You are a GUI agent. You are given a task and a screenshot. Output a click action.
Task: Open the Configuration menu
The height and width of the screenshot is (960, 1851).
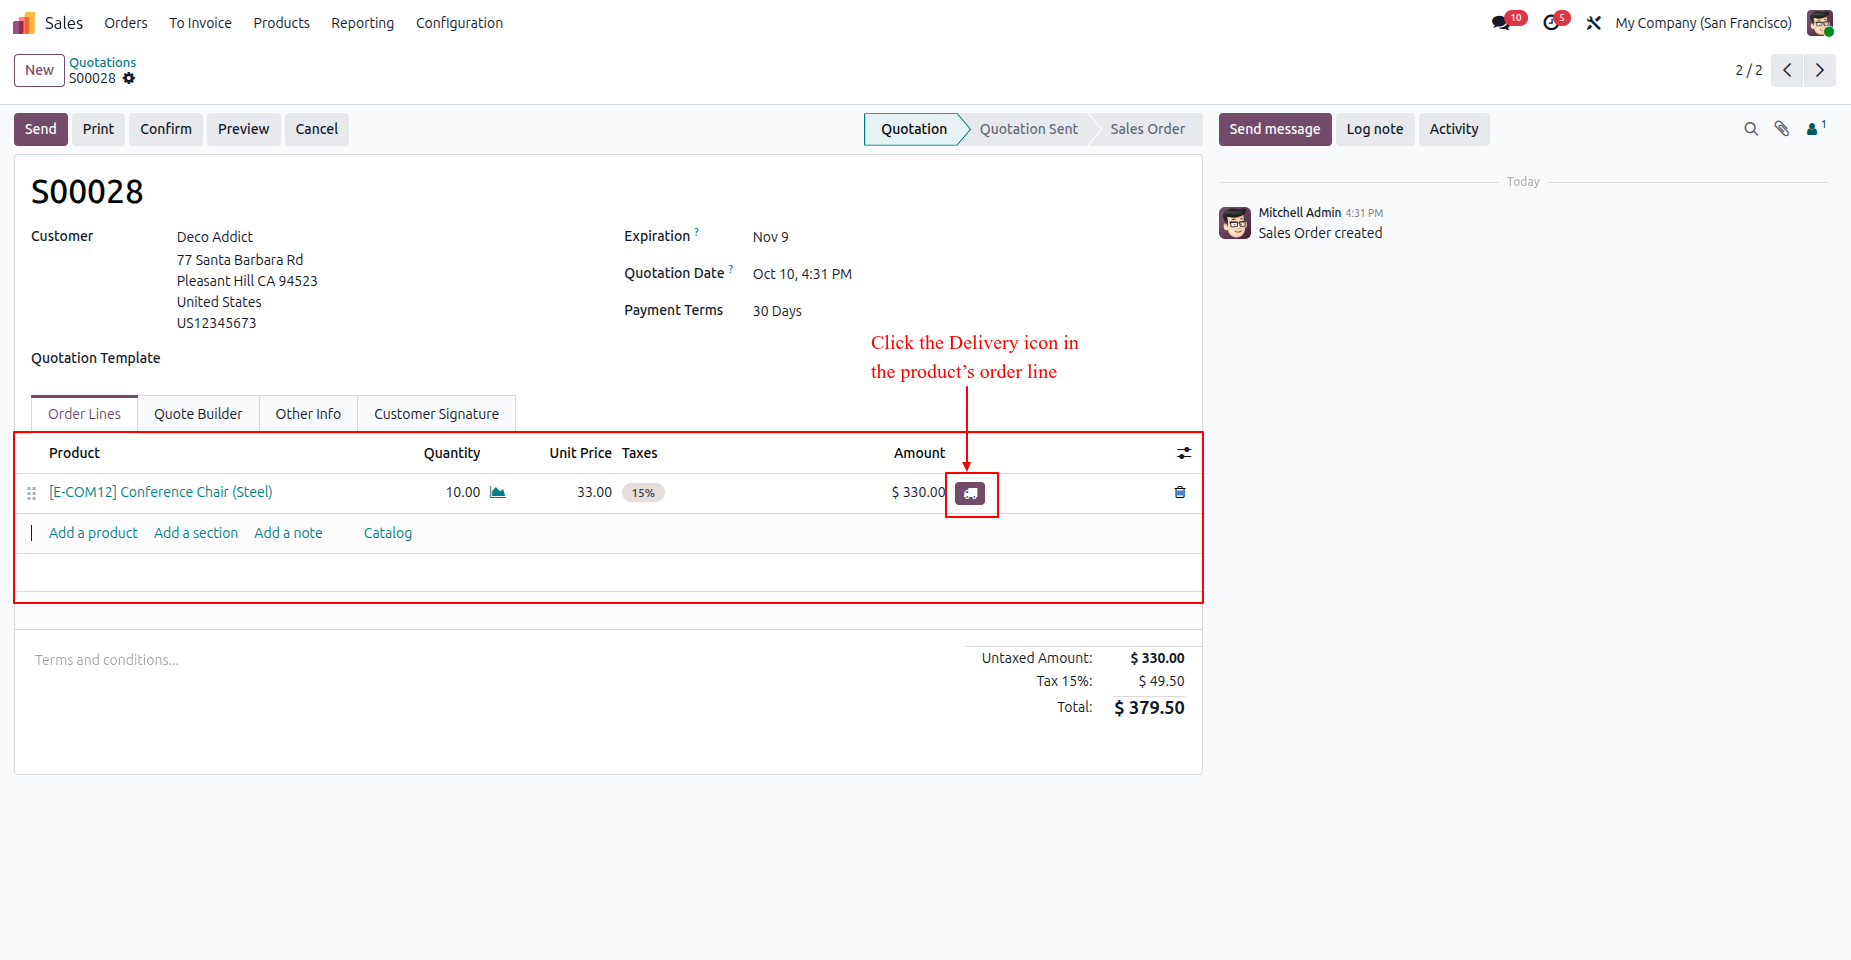[459, 22]
